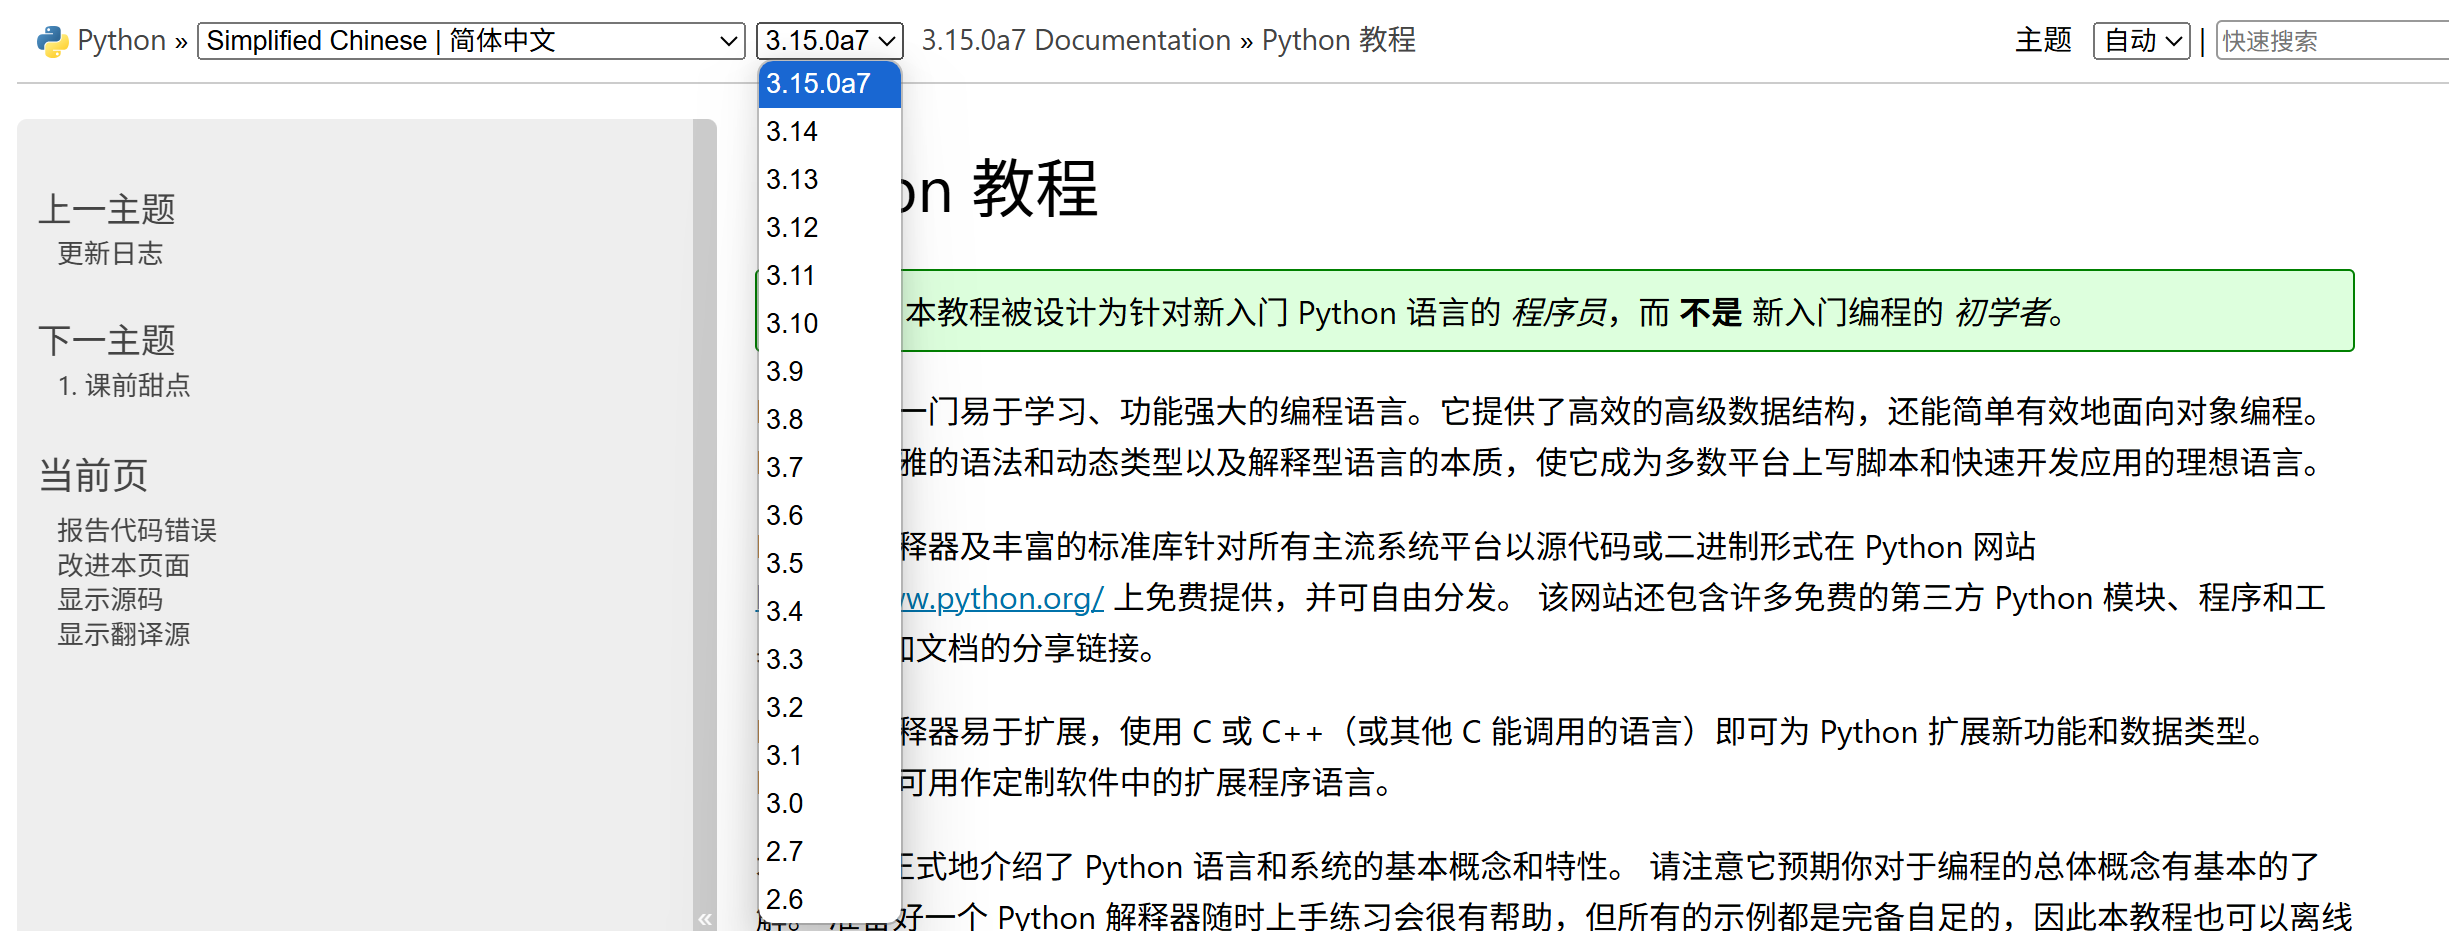Click the Python logo icon
This screenshot has width=2449, height=931.
(52, 41)
